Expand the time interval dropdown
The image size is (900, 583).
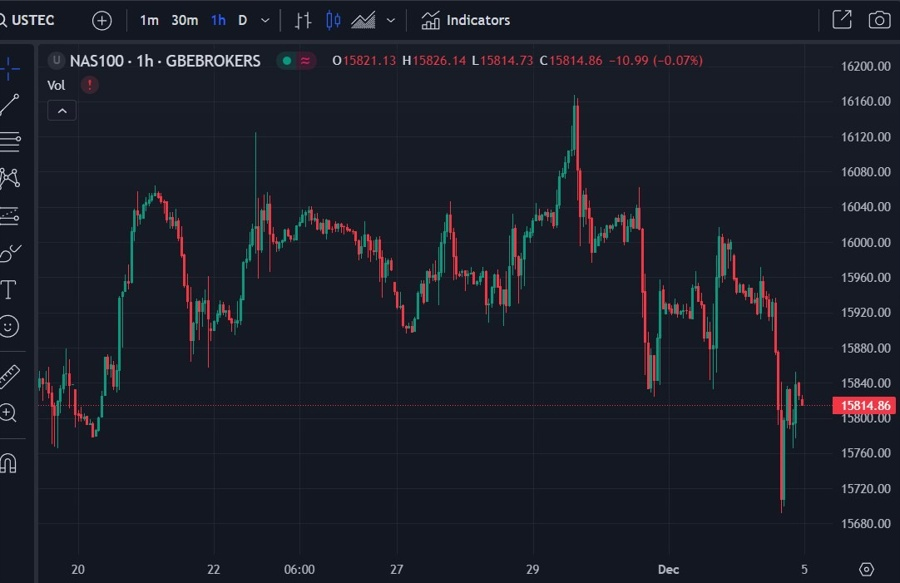pyautogui.click(x=265, y=21)
